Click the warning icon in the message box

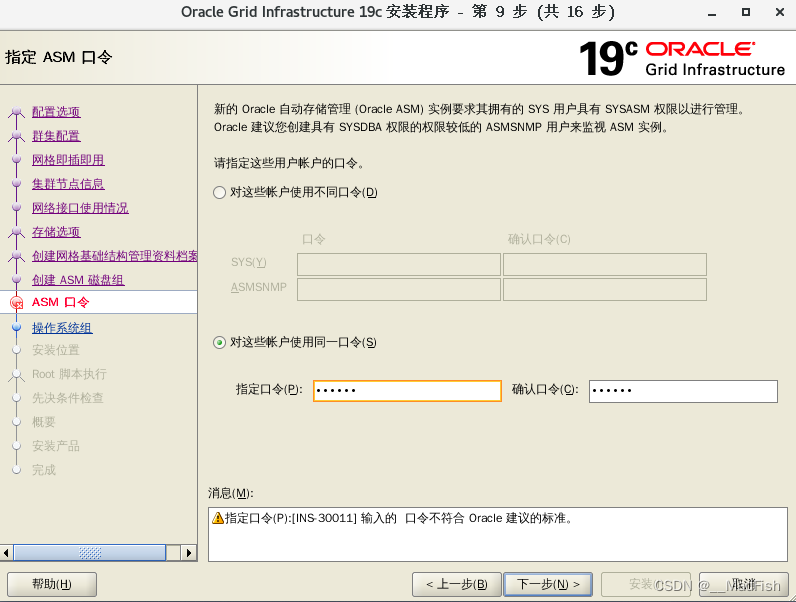coord(218,518)
